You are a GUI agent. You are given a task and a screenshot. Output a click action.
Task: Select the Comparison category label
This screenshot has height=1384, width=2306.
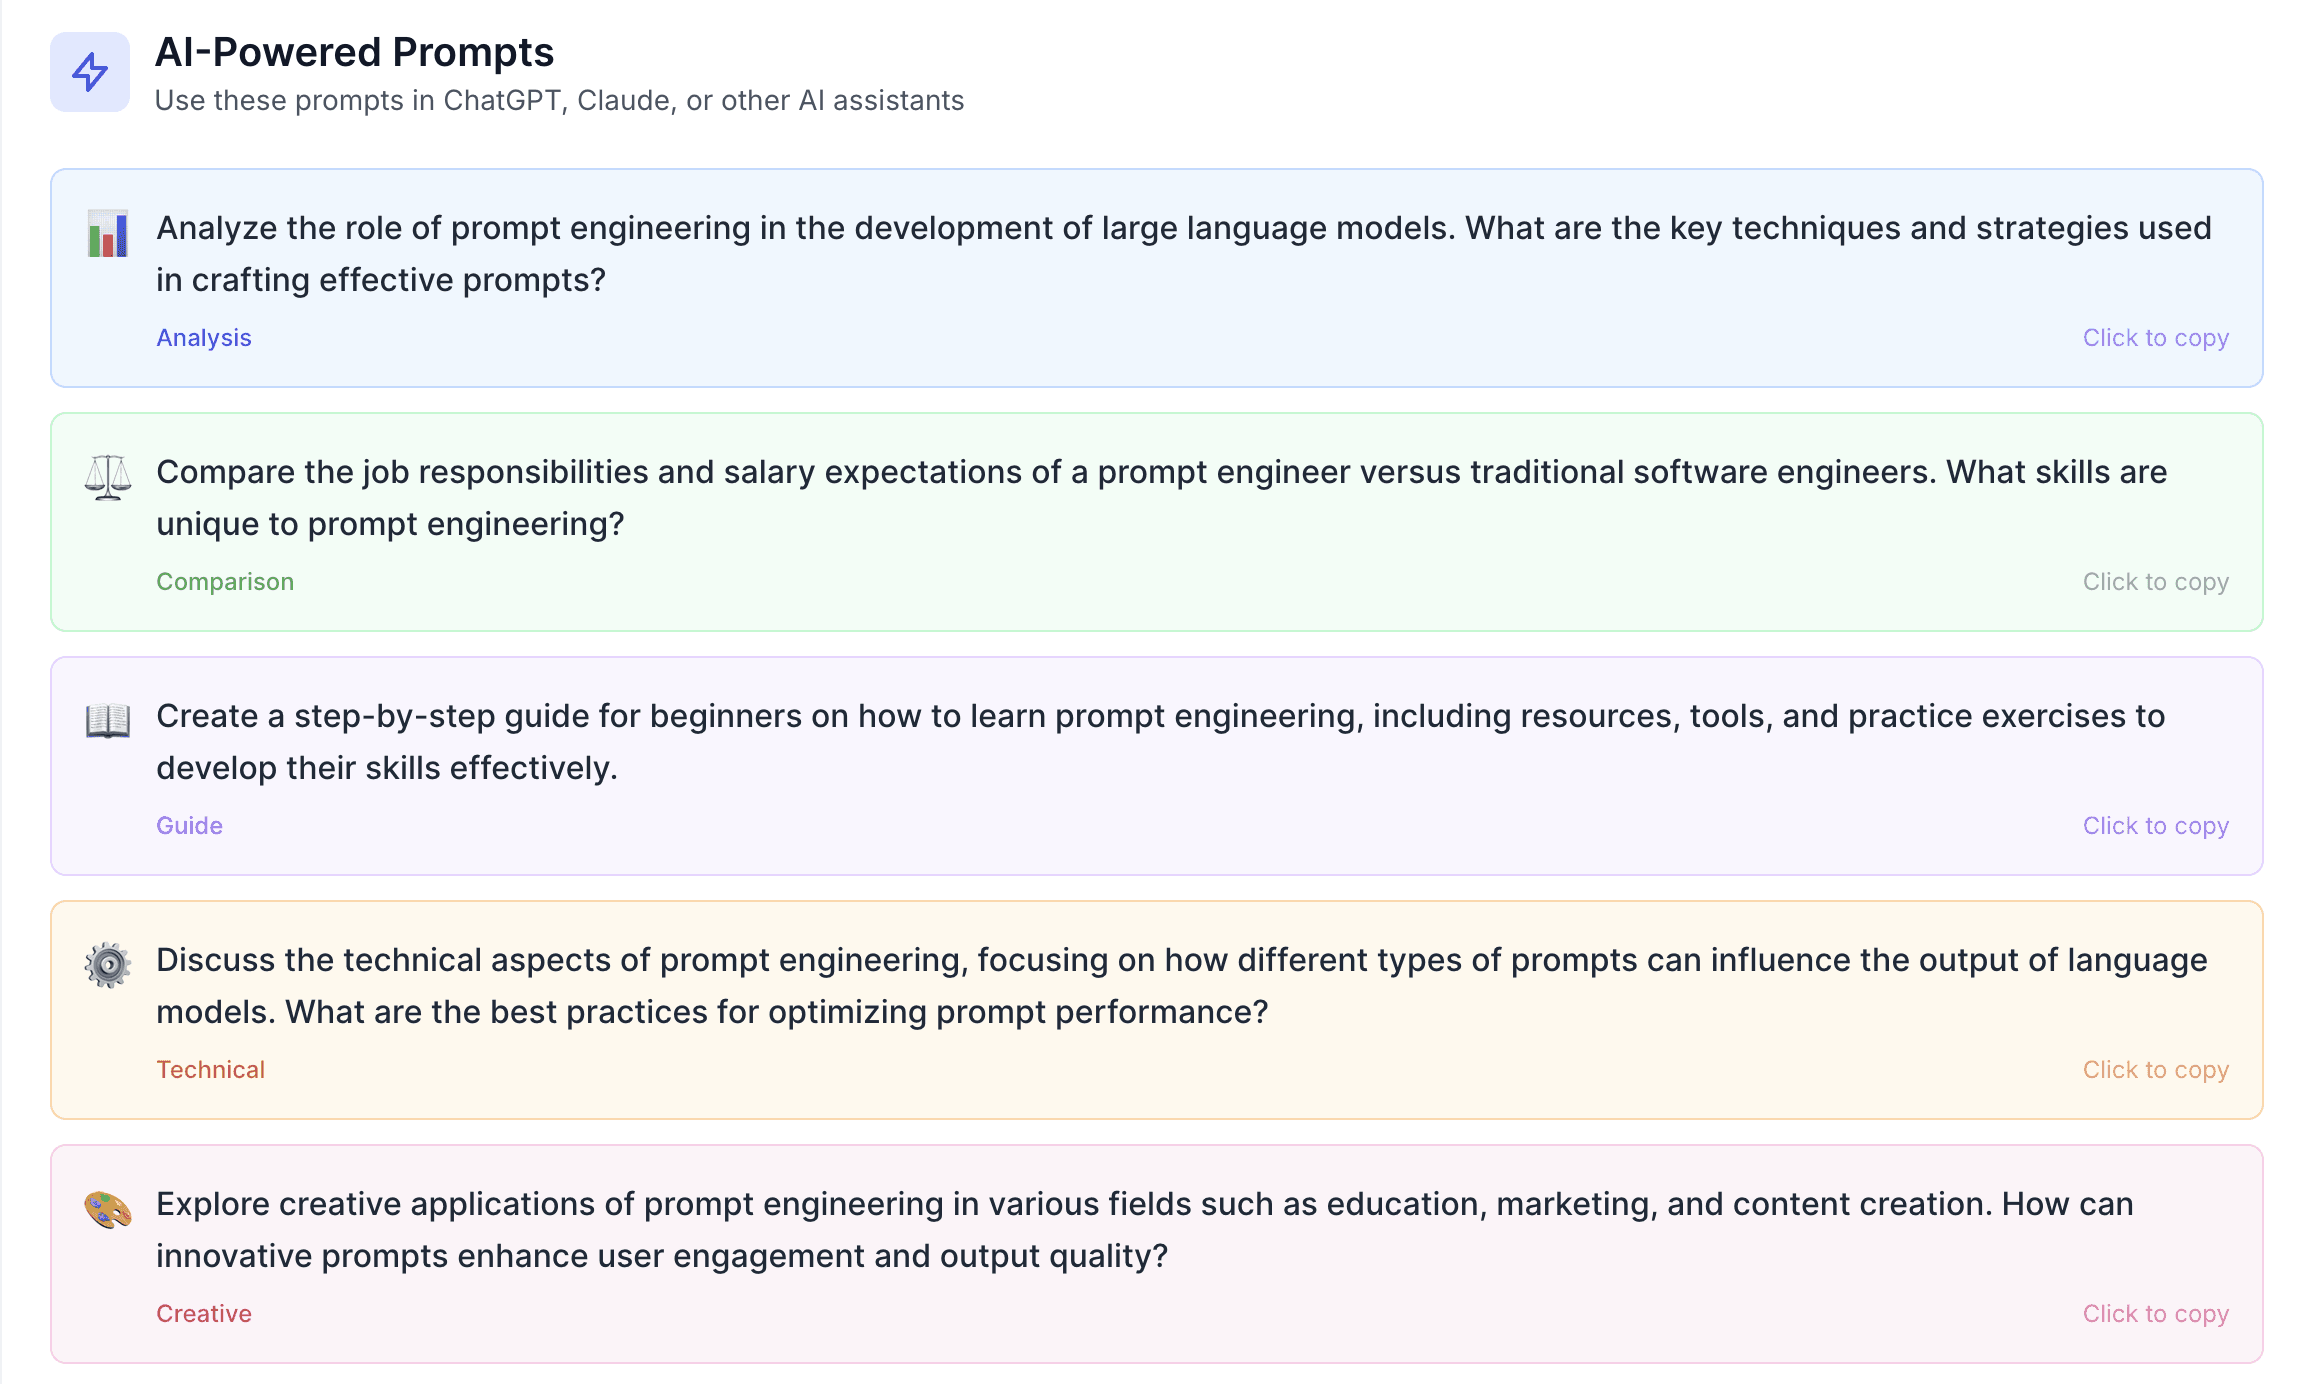[x=225, y=581]
